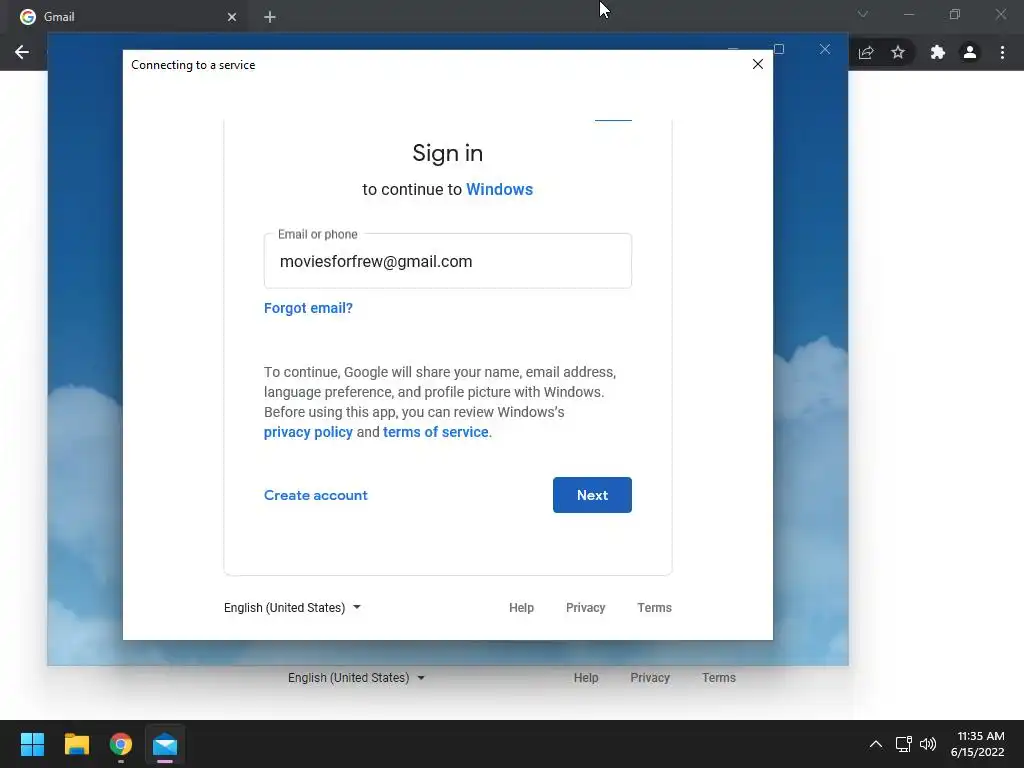1024x768 pixels.
Task: Select the Gmail browser tab
Action: pos(127,17)
